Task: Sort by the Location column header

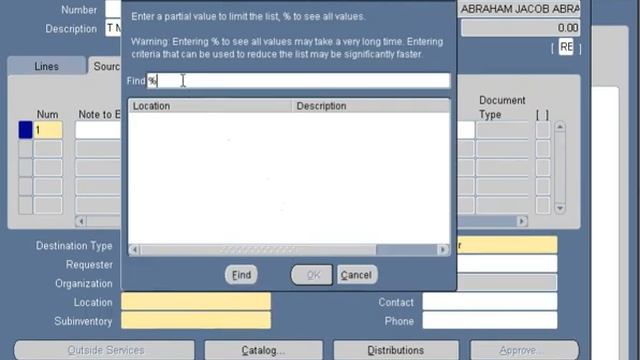Action: tap(210, 106)
